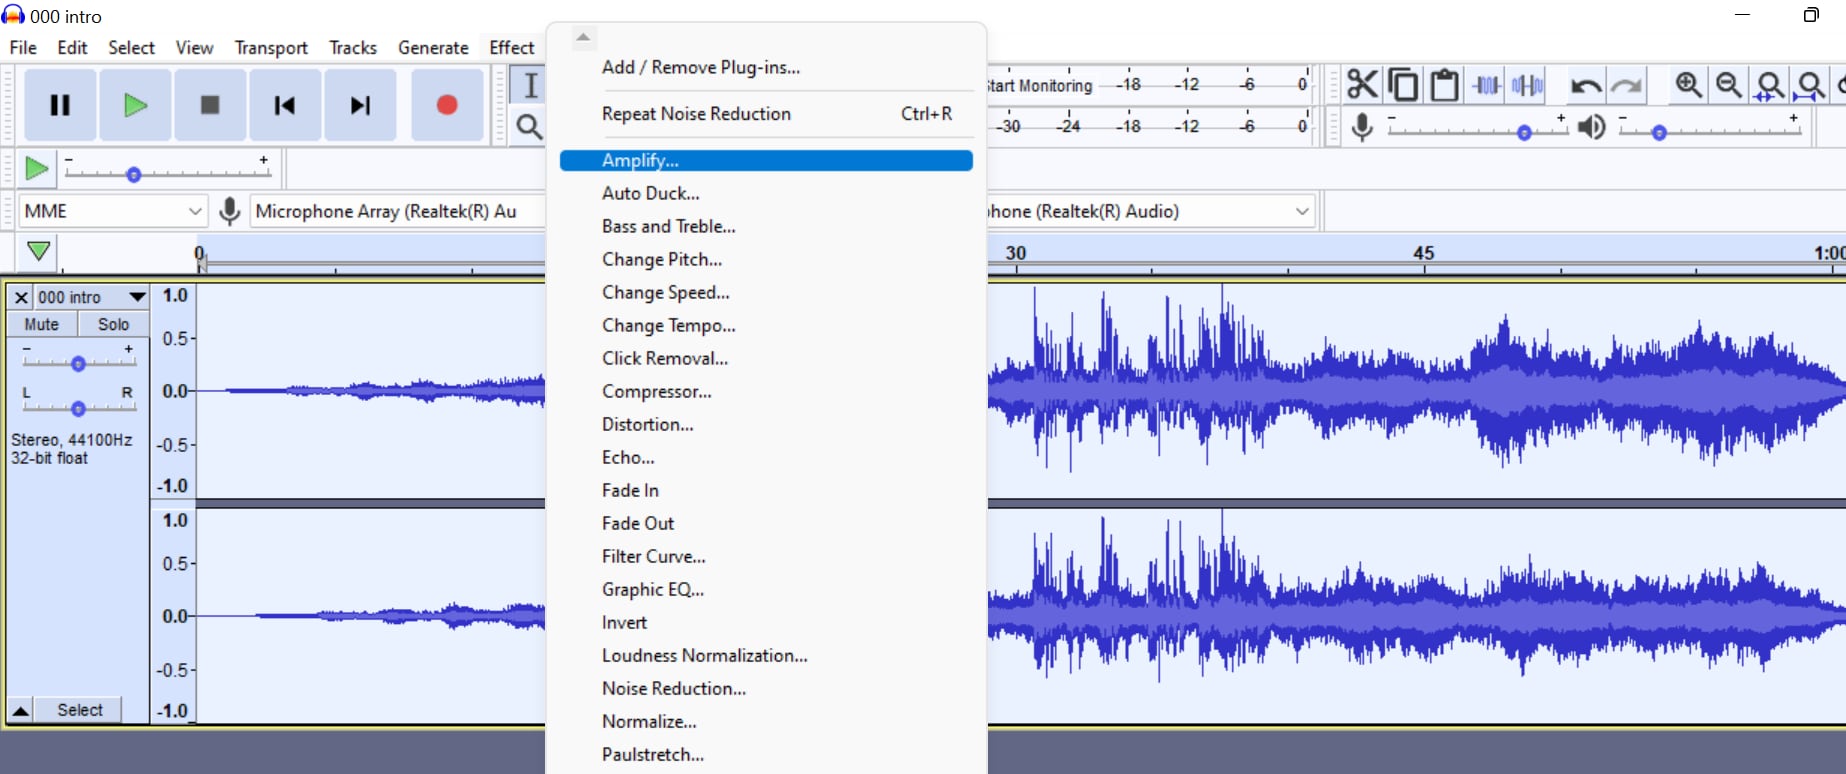Click the Copy icon
Image resolution: width=1846 pixels, height=774 pixels.
coord(1403,85)
